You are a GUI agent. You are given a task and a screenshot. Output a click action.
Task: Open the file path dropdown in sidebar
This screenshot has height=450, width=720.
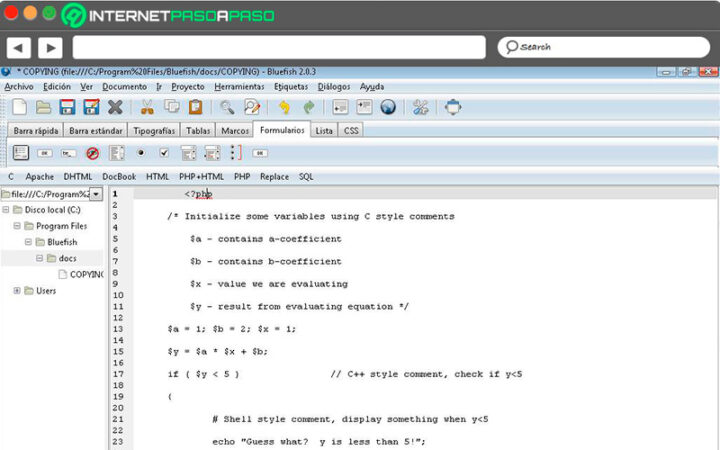96,194
